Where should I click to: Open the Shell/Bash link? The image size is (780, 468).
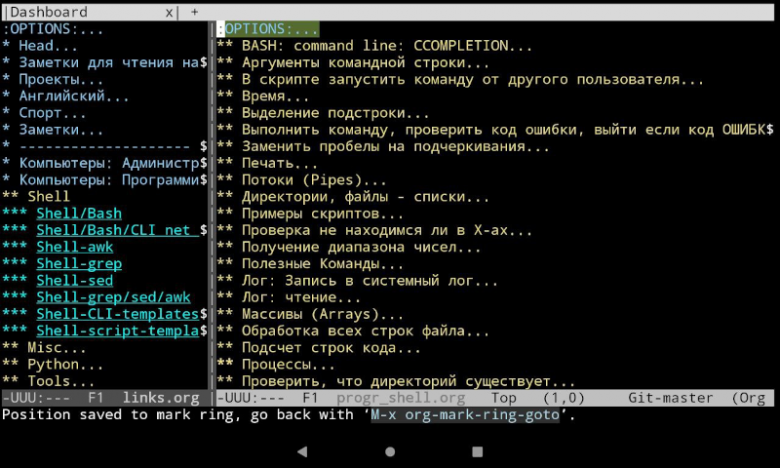79,213
